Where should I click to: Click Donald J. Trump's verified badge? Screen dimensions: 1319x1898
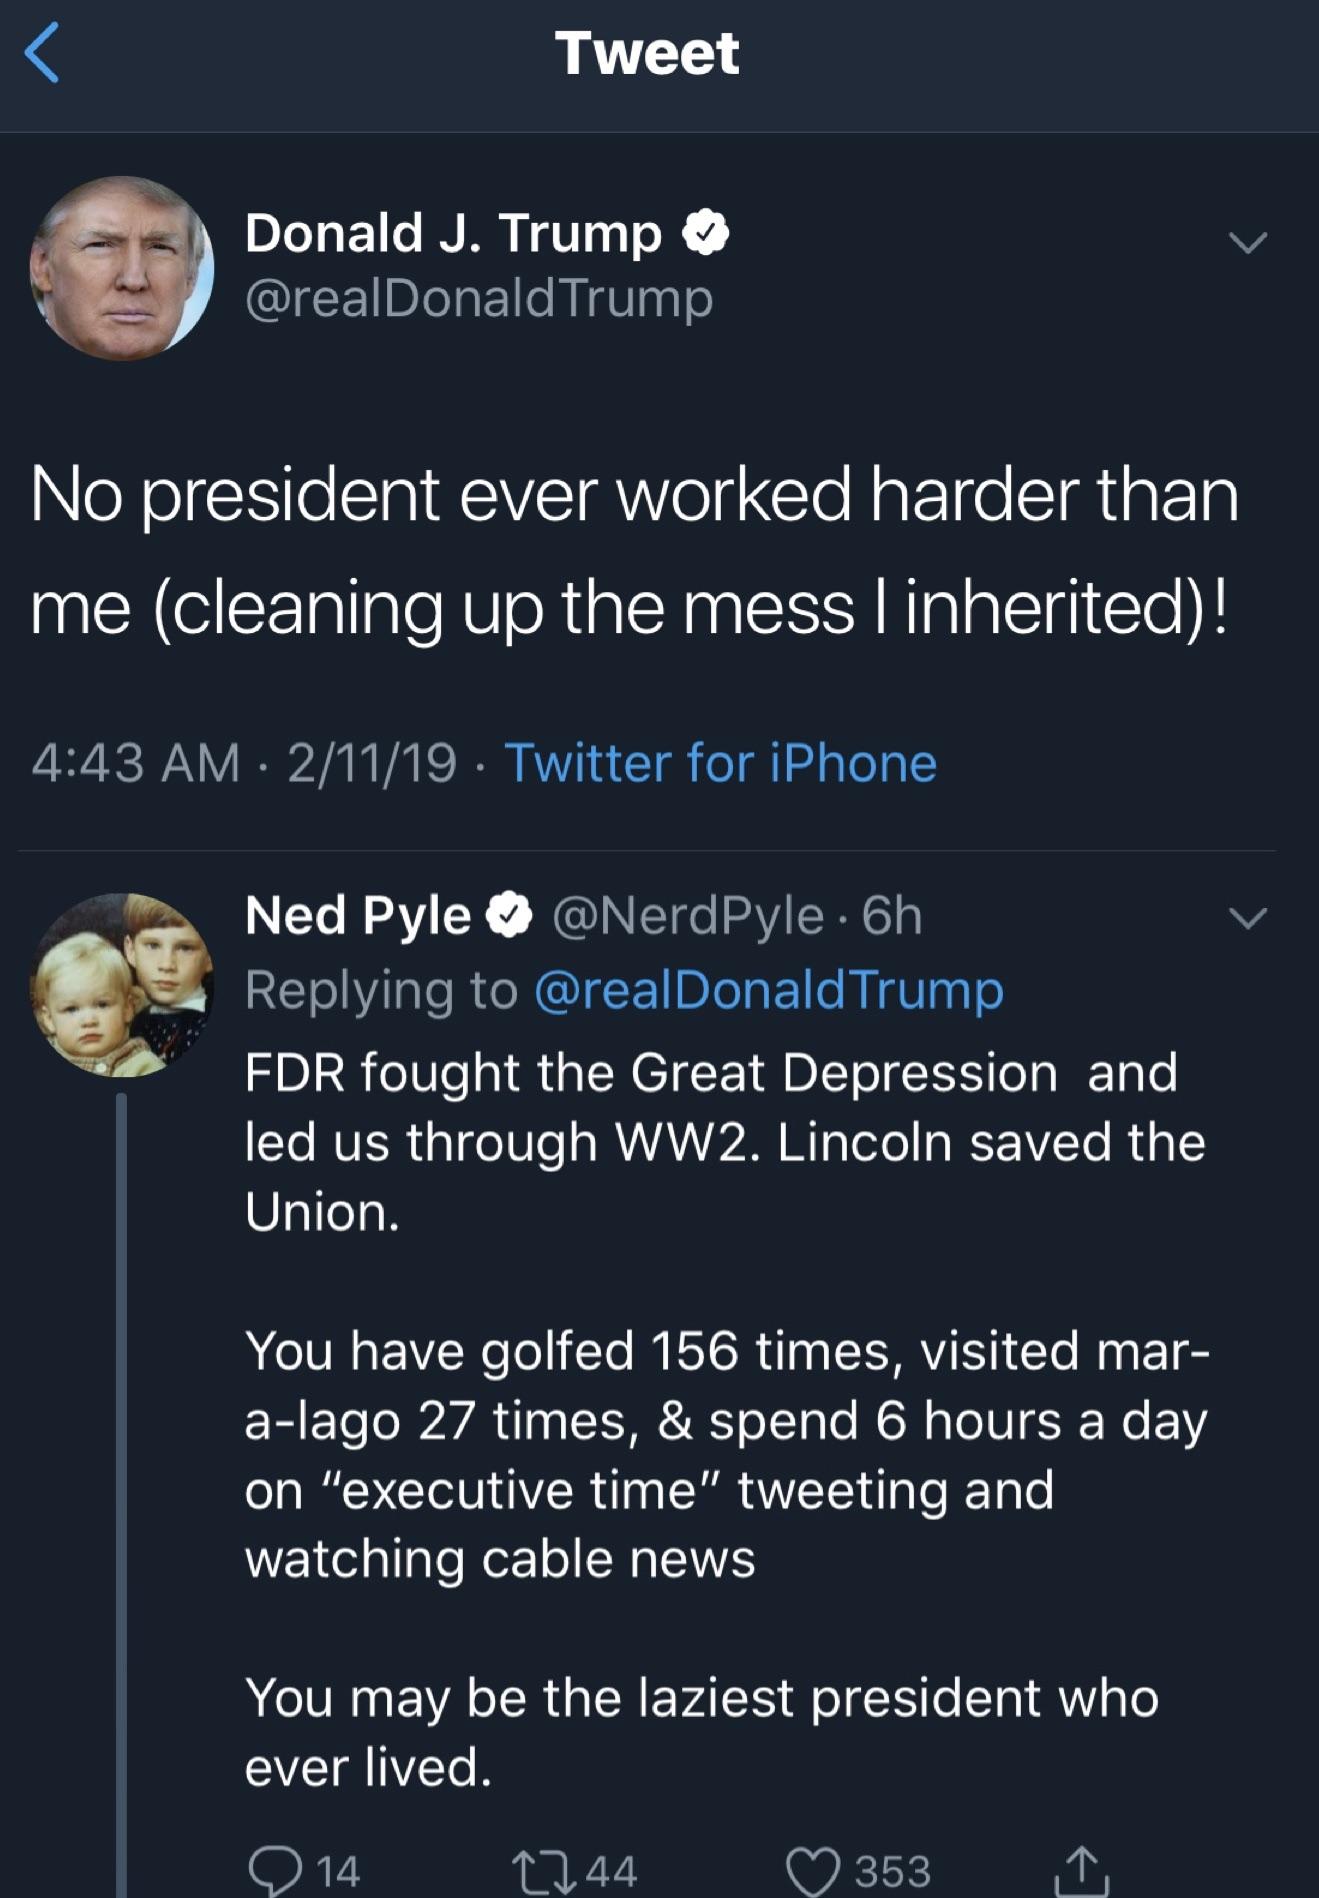point(705,234)
